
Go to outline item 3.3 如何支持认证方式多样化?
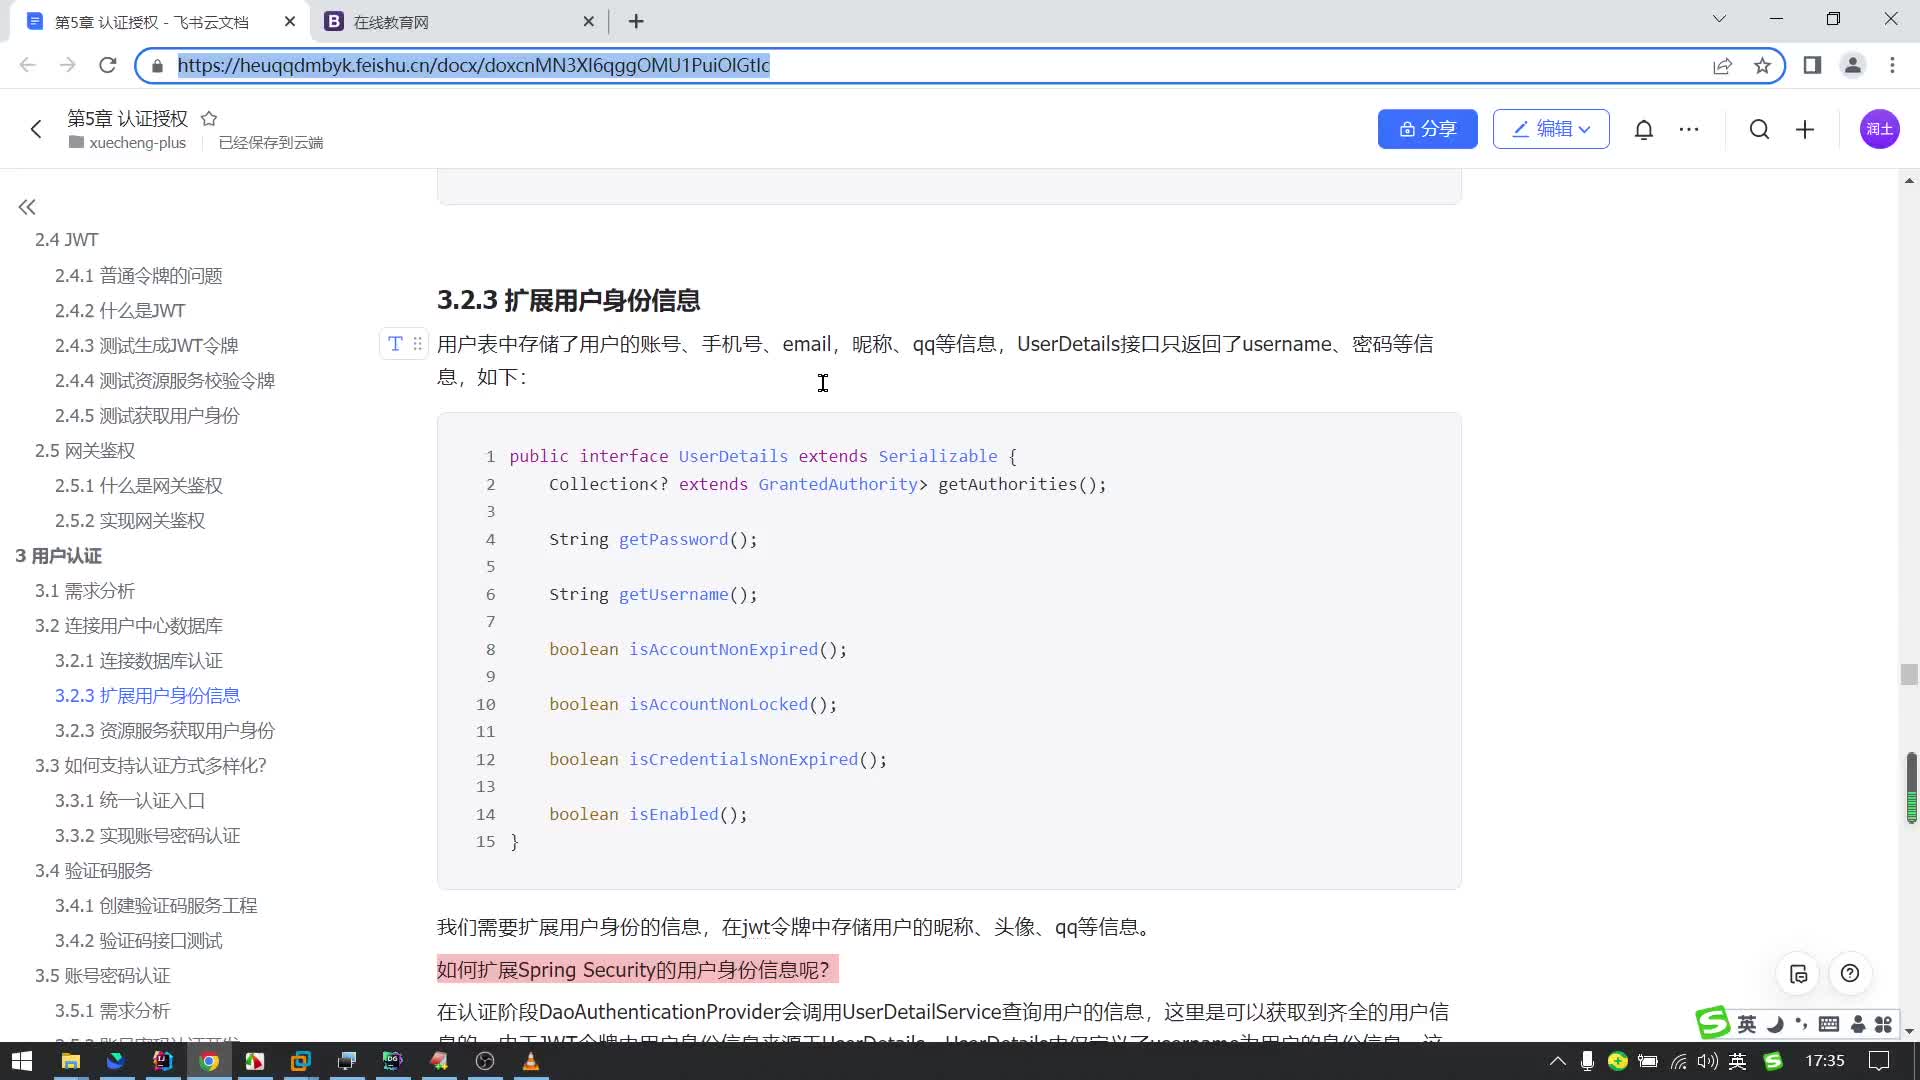[x=151, y=765]
